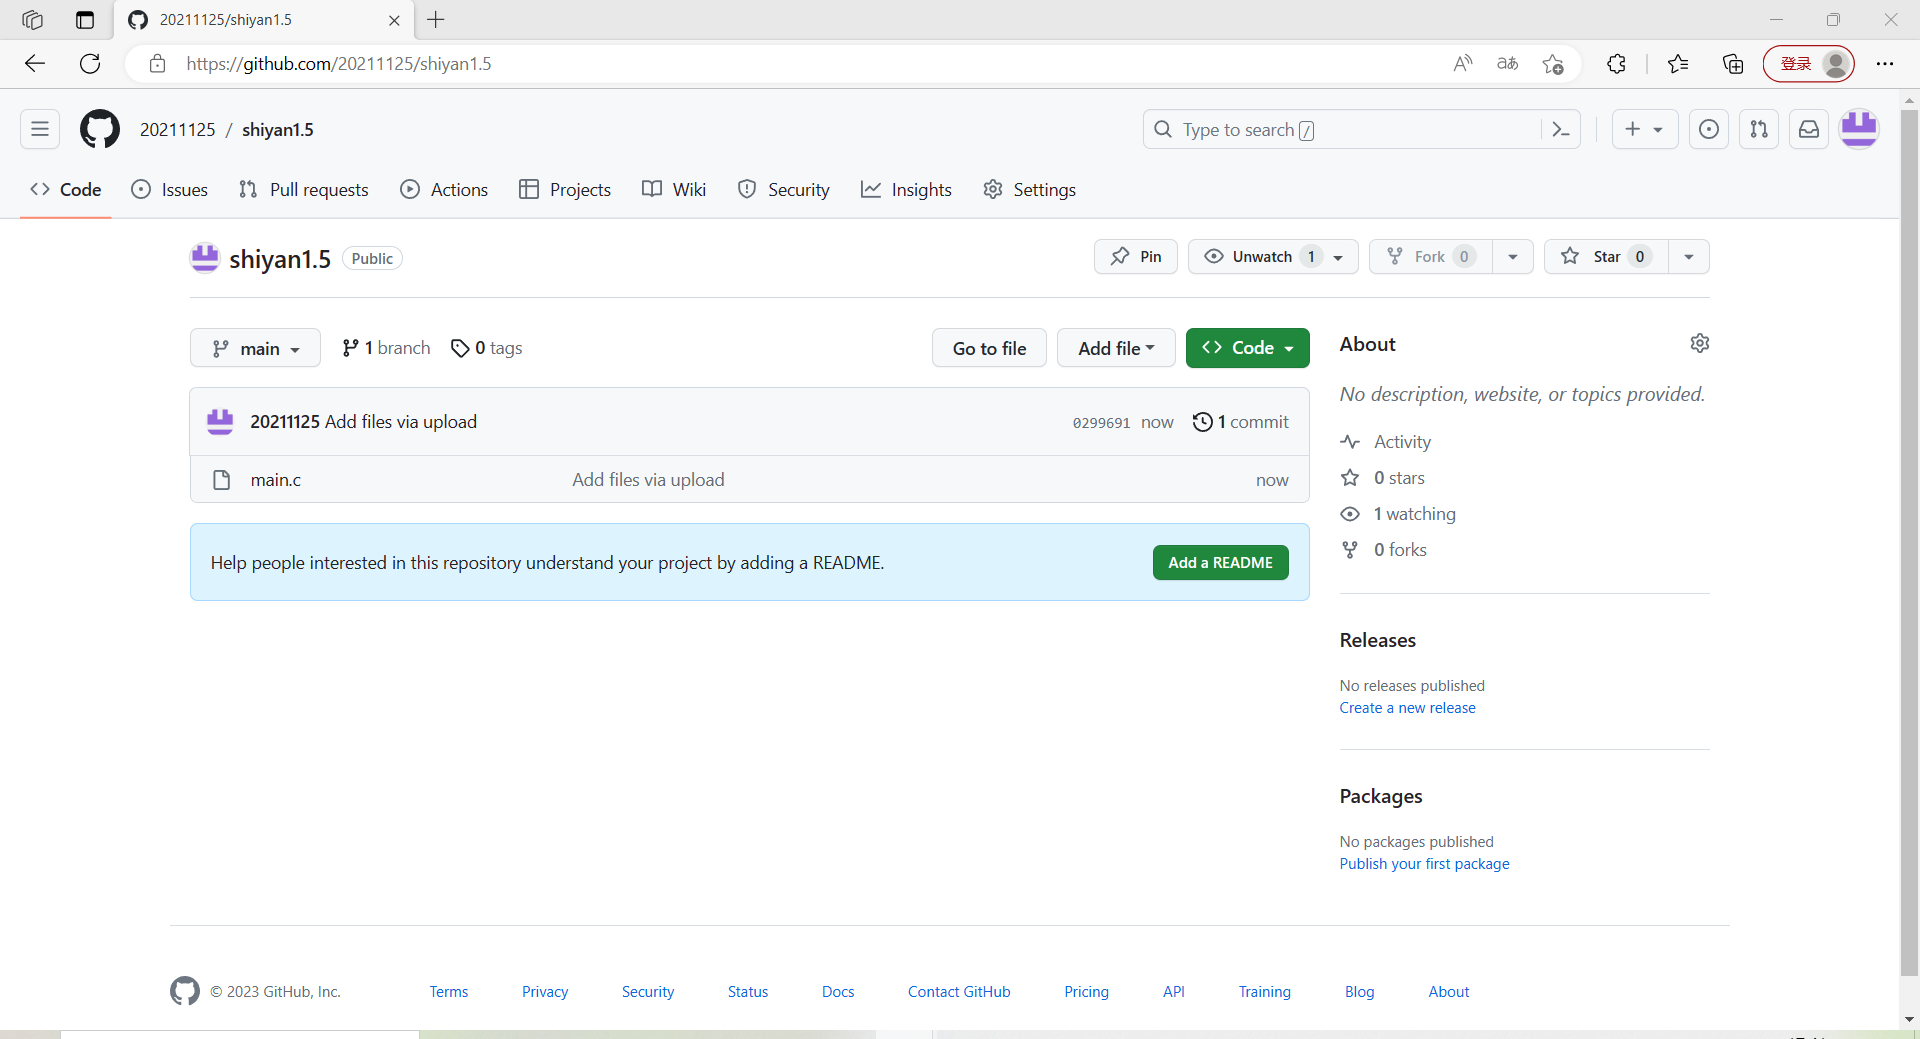Open the 1 watching link in About
The width and height of the screenshot is (1920, 1039).
pos(1398,514)
